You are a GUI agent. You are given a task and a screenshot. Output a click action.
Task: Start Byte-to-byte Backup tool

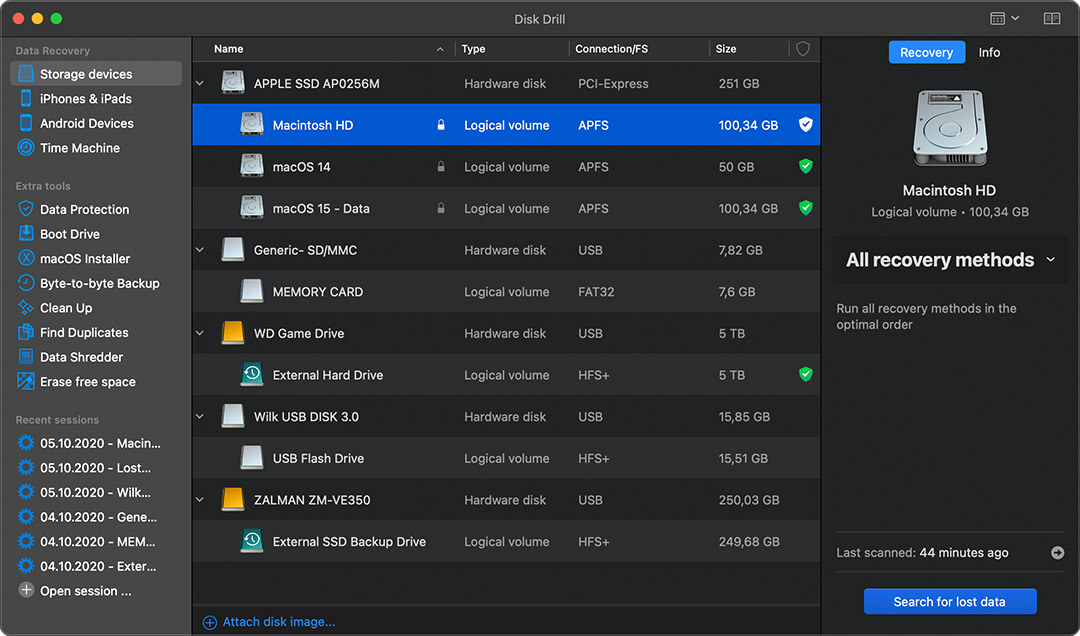99,283
